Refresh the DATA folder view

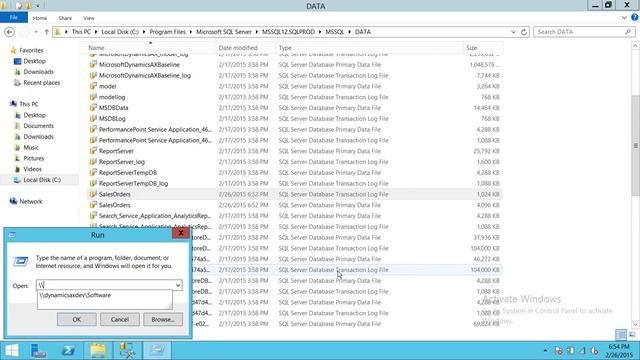524,32
